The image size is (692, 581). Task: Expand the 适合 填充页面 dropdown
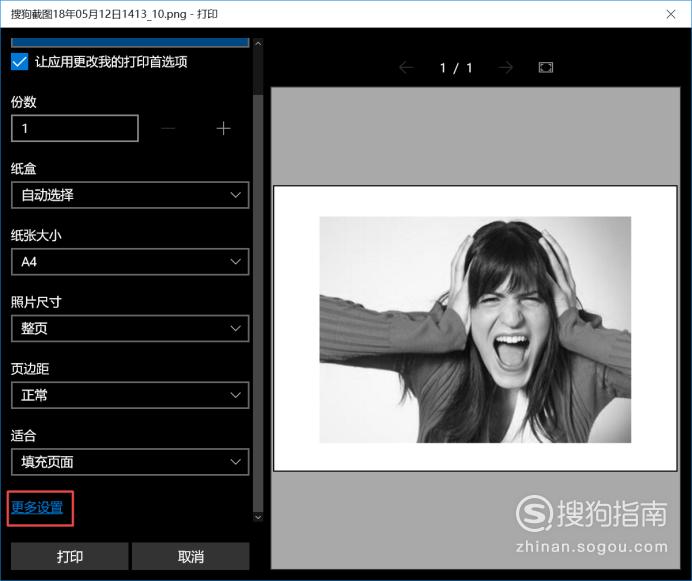(x=130, y=462)
